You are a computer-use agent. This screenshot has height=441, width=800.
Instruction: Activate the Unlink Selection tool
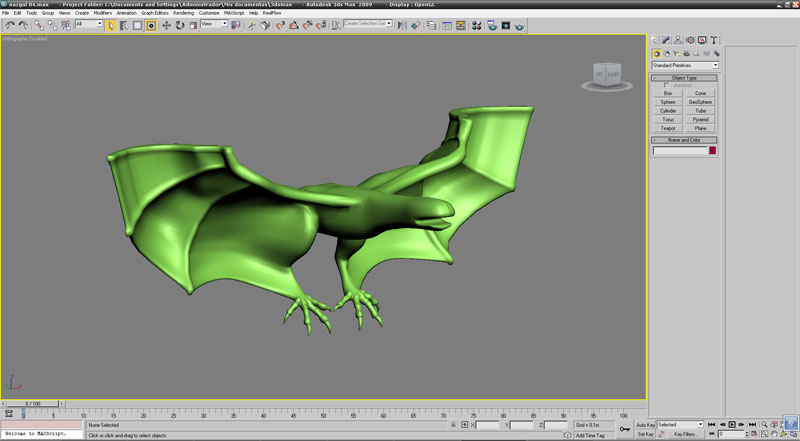point(53,25)
